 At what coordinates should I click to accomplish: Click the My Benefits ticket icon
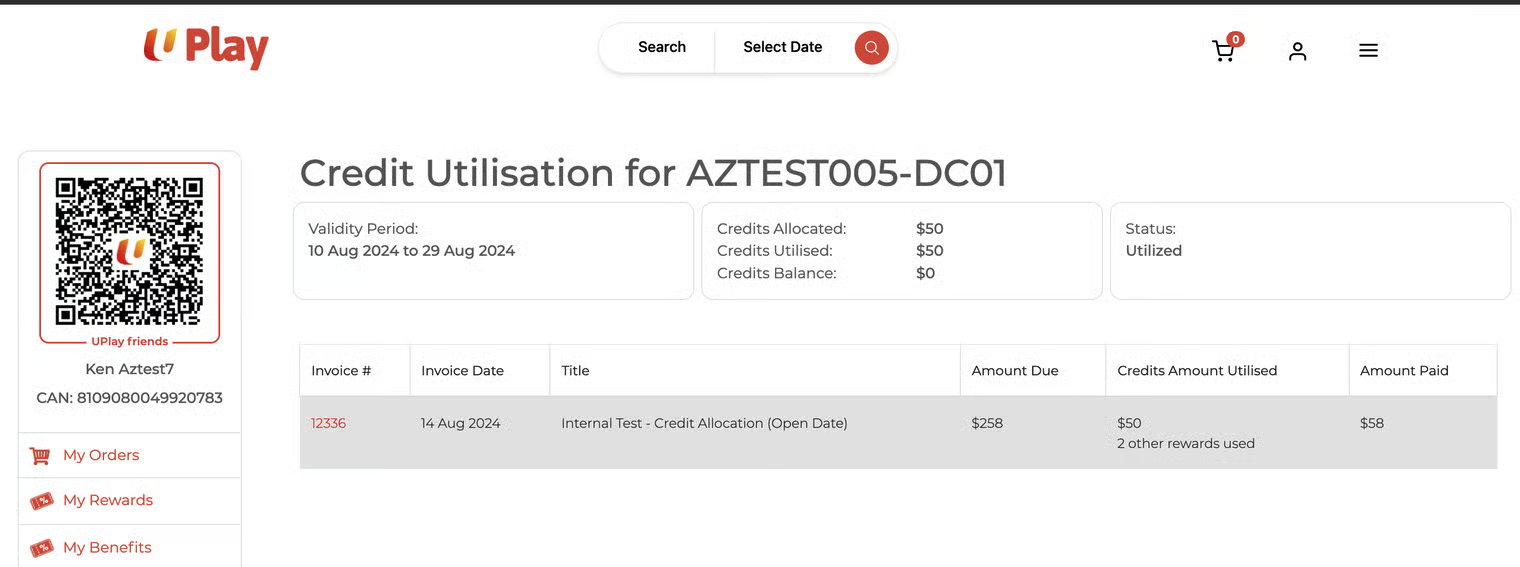click(41, 548)
